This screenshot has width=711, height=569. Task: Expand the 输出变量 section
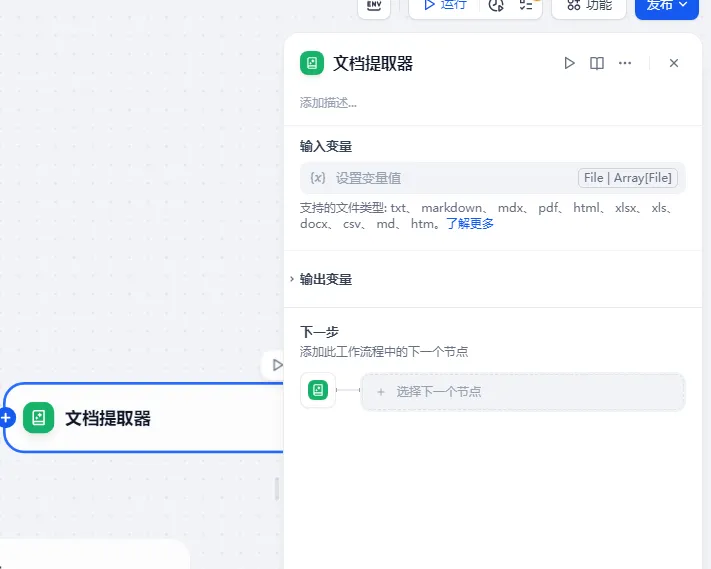pyautogui.click(x=326, y=279)
